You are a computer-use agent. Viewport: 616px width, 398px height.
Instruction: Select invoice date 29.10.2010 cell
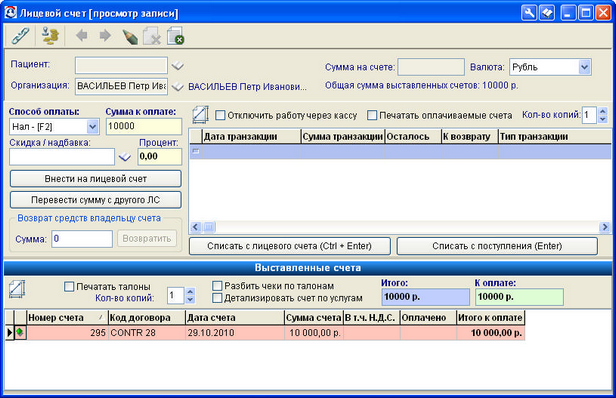[235, 333]
